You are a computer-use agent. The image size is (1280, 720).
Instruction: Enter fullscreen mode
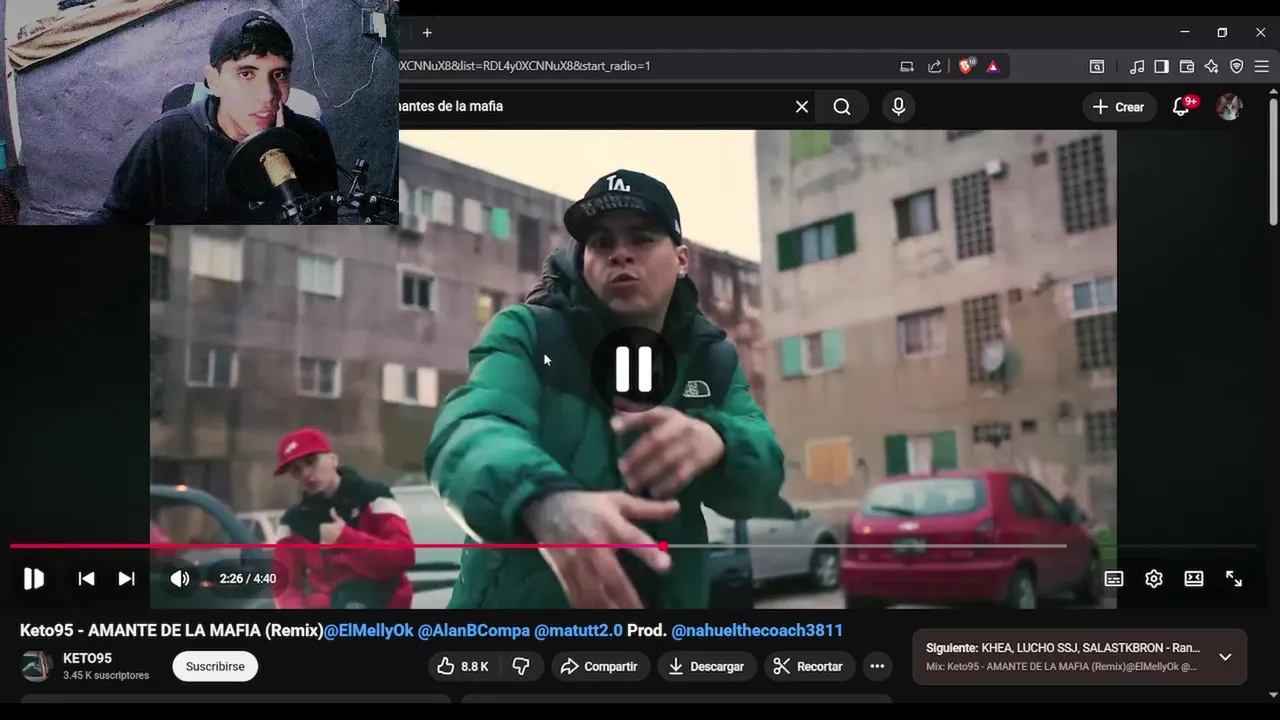coord(1234,578)
